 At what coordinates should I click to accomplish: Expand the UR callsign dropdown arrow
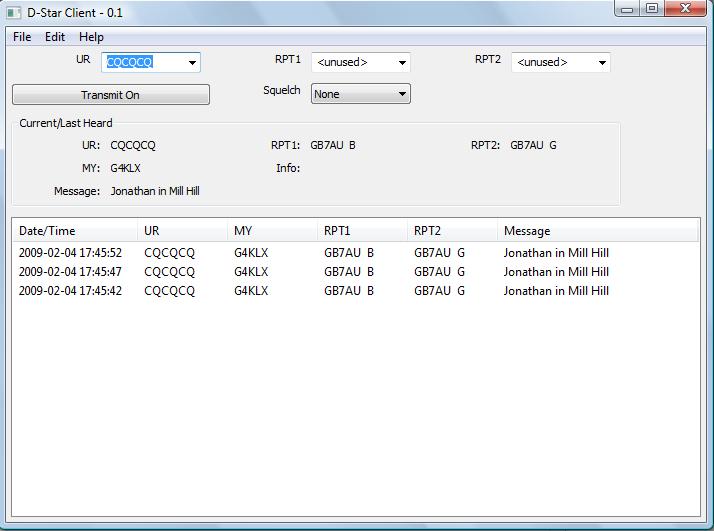[x=192, y=63]
